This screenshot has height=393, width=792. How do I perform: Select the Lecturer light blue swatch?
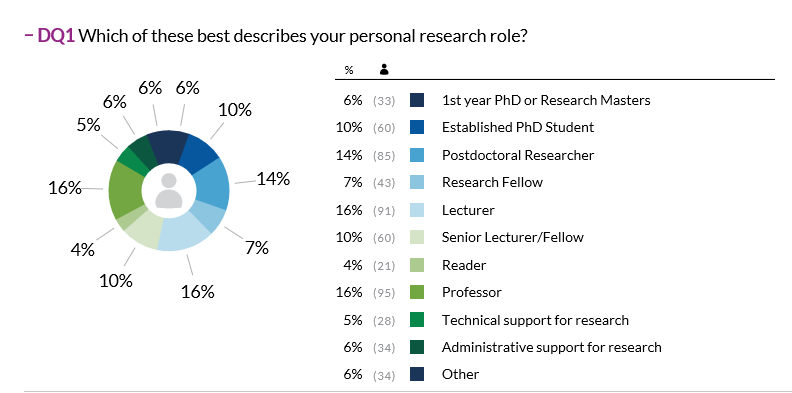[417, 210]
